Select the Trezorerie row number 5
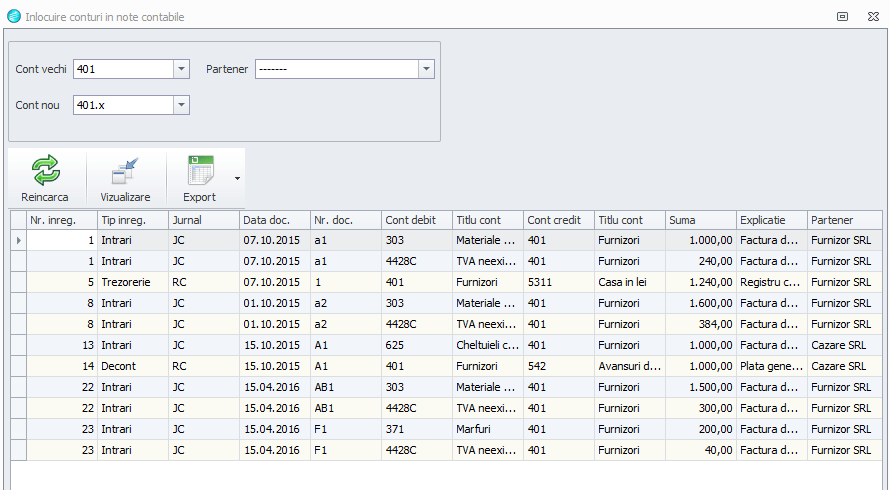Screen dimensions: 890x490 pyautogui.click(x=446, y=282)
